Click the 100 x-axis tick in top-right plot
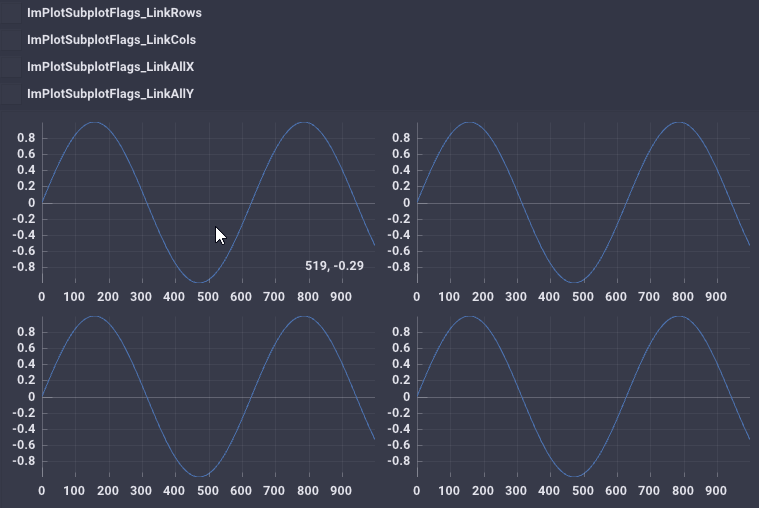This screenshot has height=508, width=759. click(x=449, y=297)
